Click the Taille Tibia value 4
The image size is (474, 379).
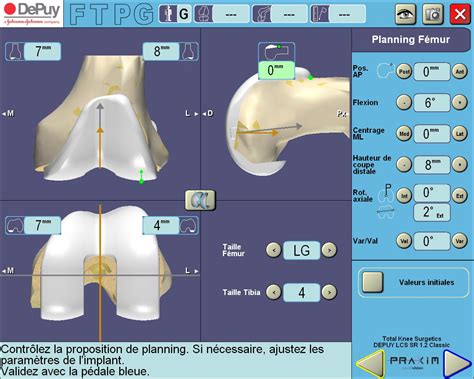click(301, 293)
